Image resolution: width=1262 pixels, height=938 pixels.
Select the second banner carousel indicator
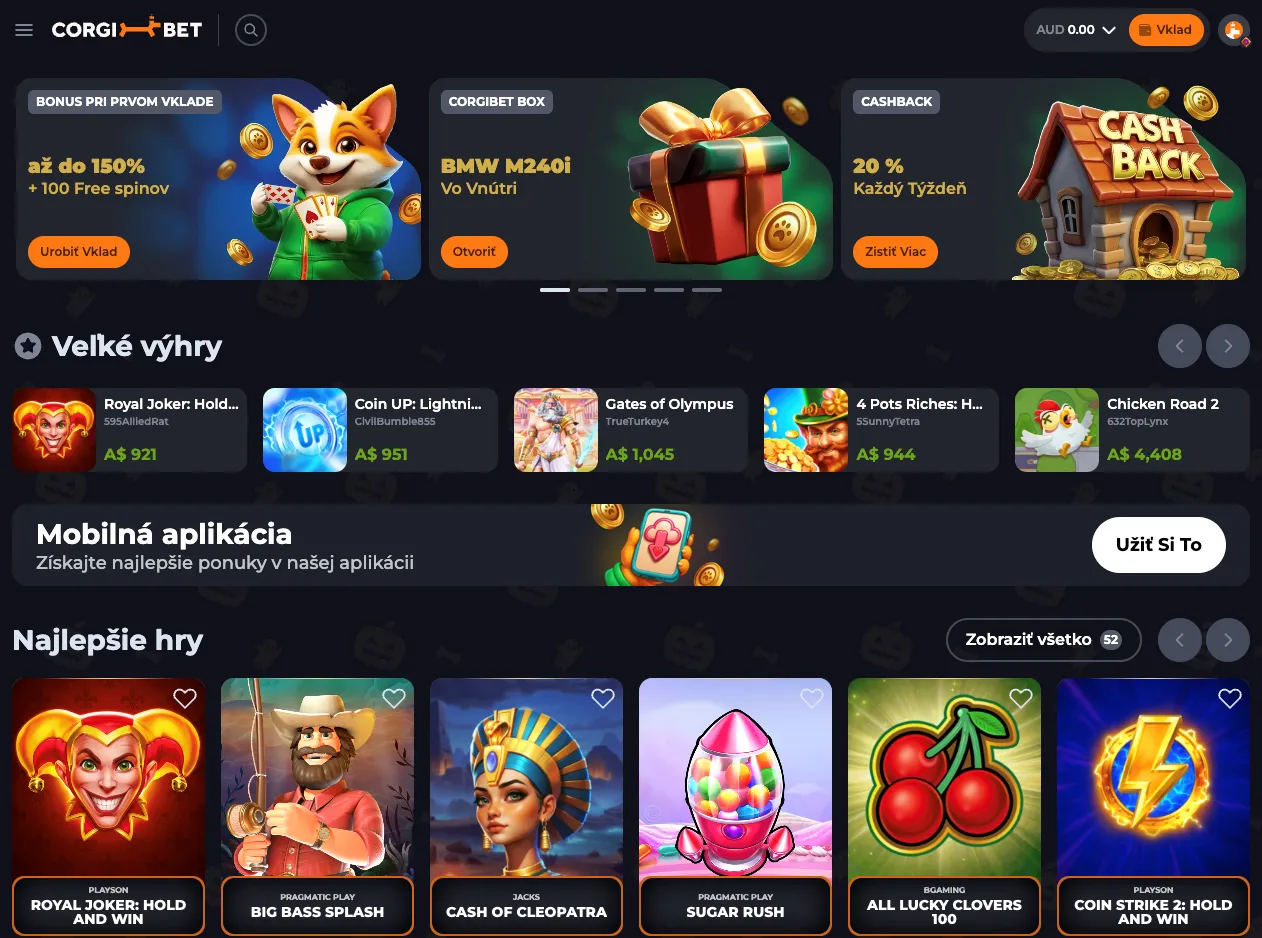[593, 290]
